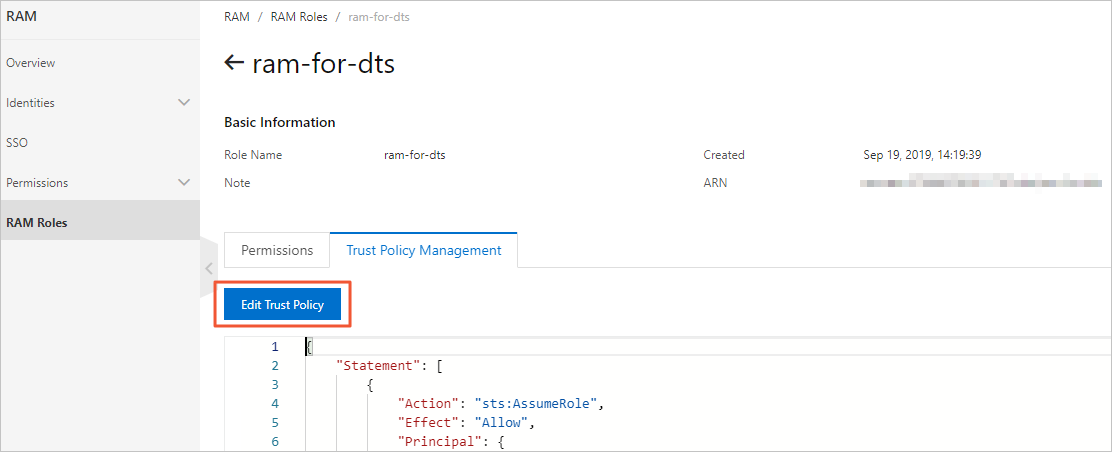Click line number 1 in the editor
The height and width of the screenshot is (452, 1112).
point(275,347)
